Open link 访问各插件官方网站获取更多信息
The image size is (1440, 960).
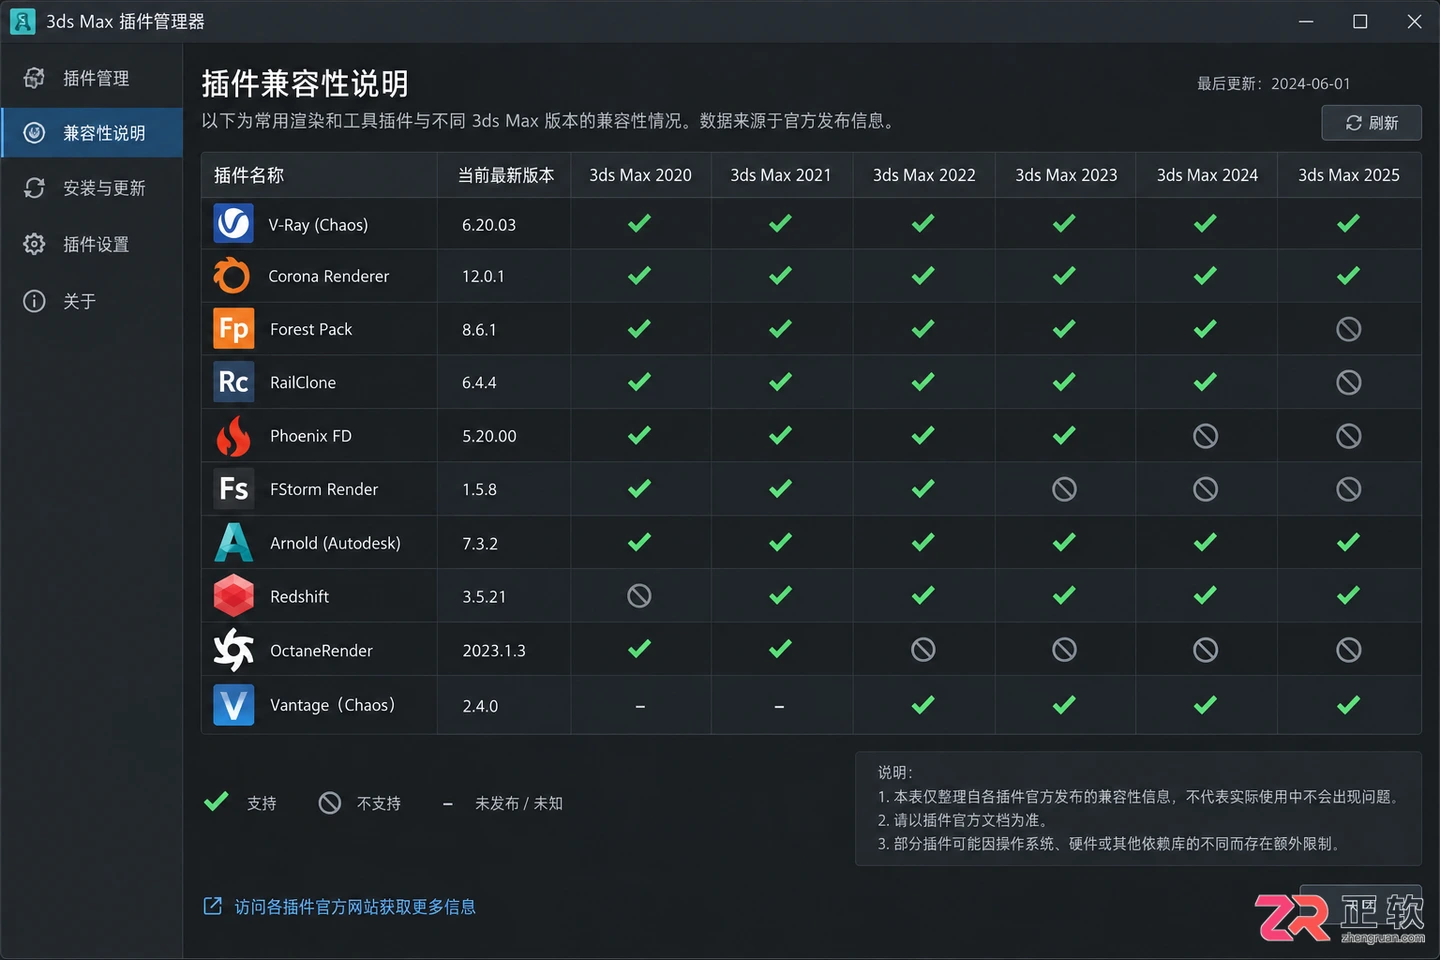click(x=355, y=907)
